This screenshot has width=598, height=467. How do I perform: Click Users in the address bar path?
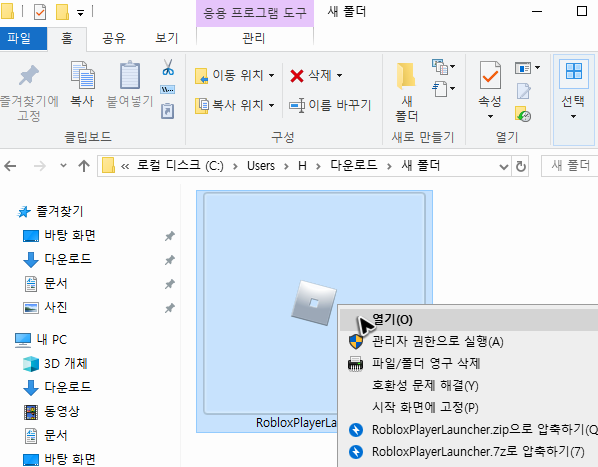[261, 166]
